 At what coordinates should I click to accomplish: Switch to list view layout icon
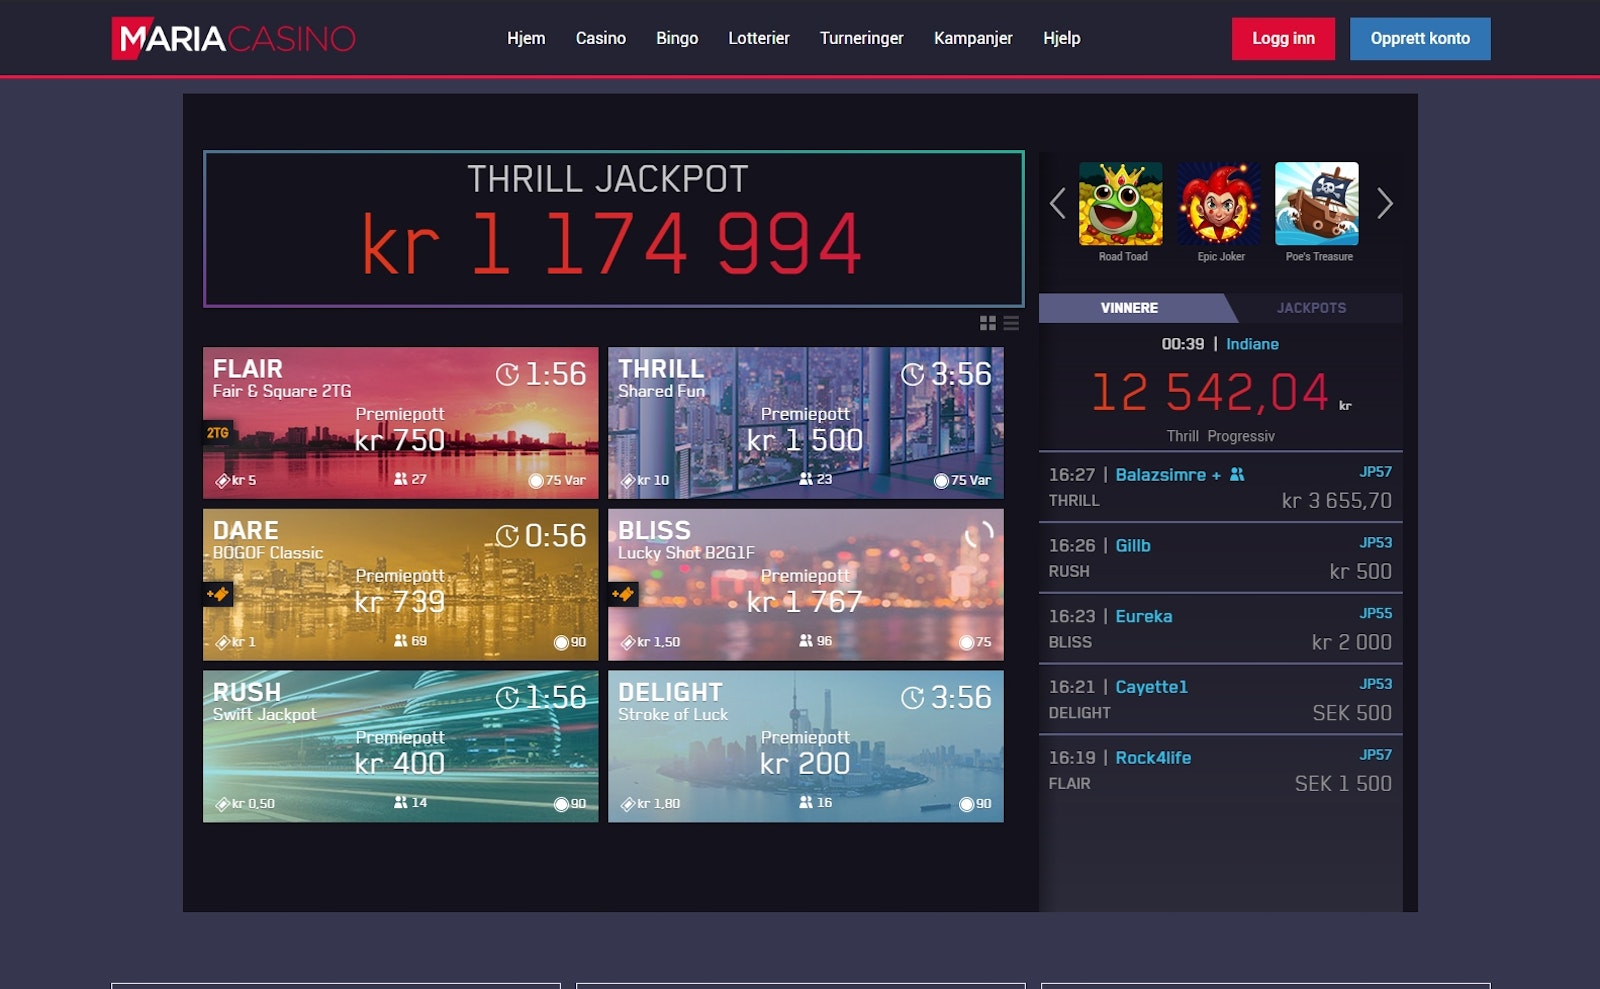click(x=1011, y=323)
